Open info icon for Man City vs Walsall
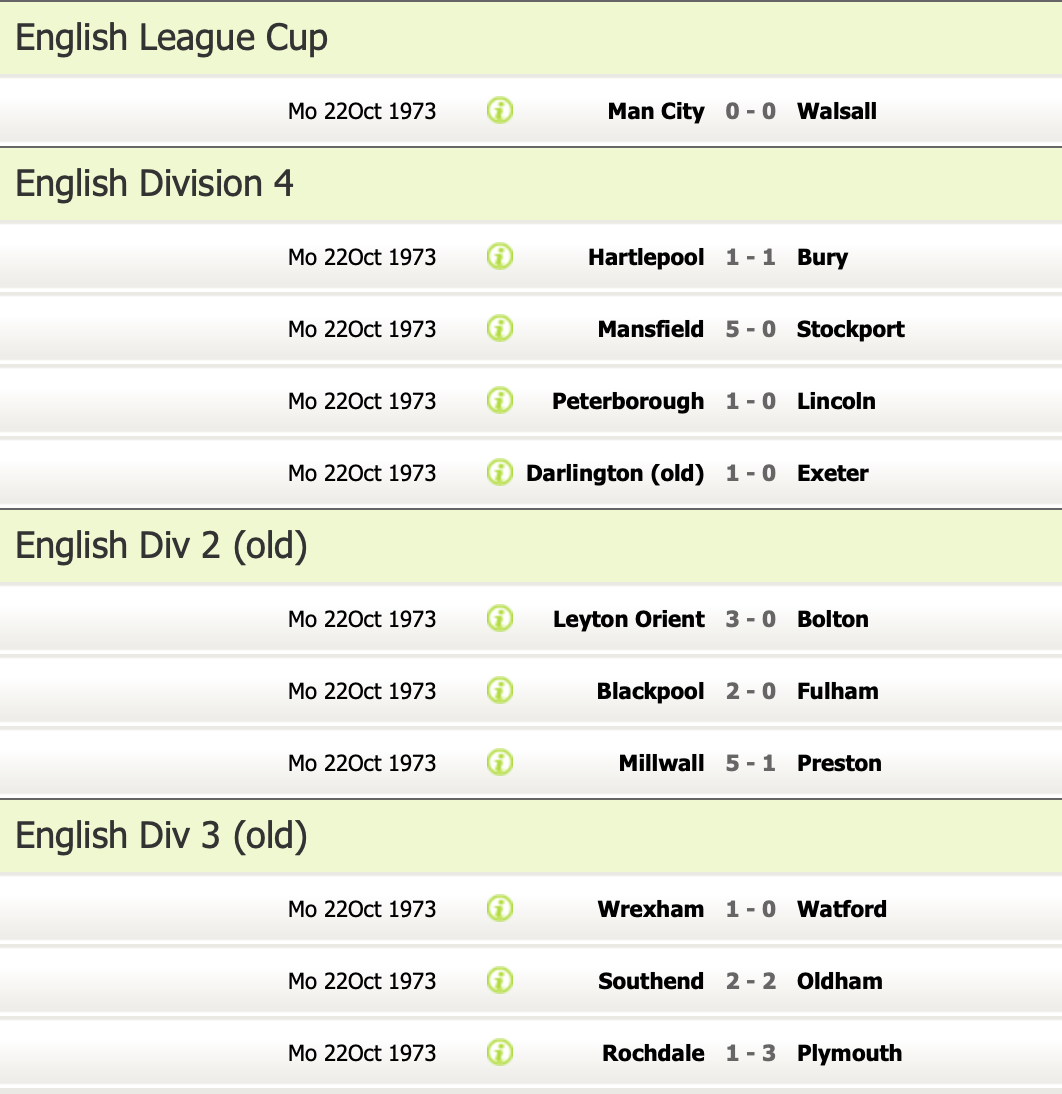The image size is (1062, 1094). [x=500, y=111]
